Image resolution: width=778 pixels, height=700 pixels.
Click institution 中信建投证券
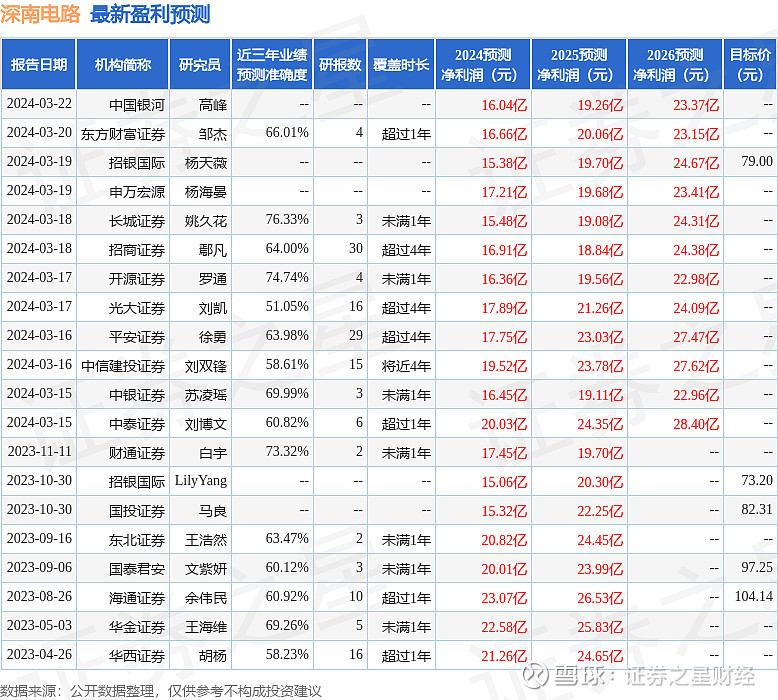[123, 366]
